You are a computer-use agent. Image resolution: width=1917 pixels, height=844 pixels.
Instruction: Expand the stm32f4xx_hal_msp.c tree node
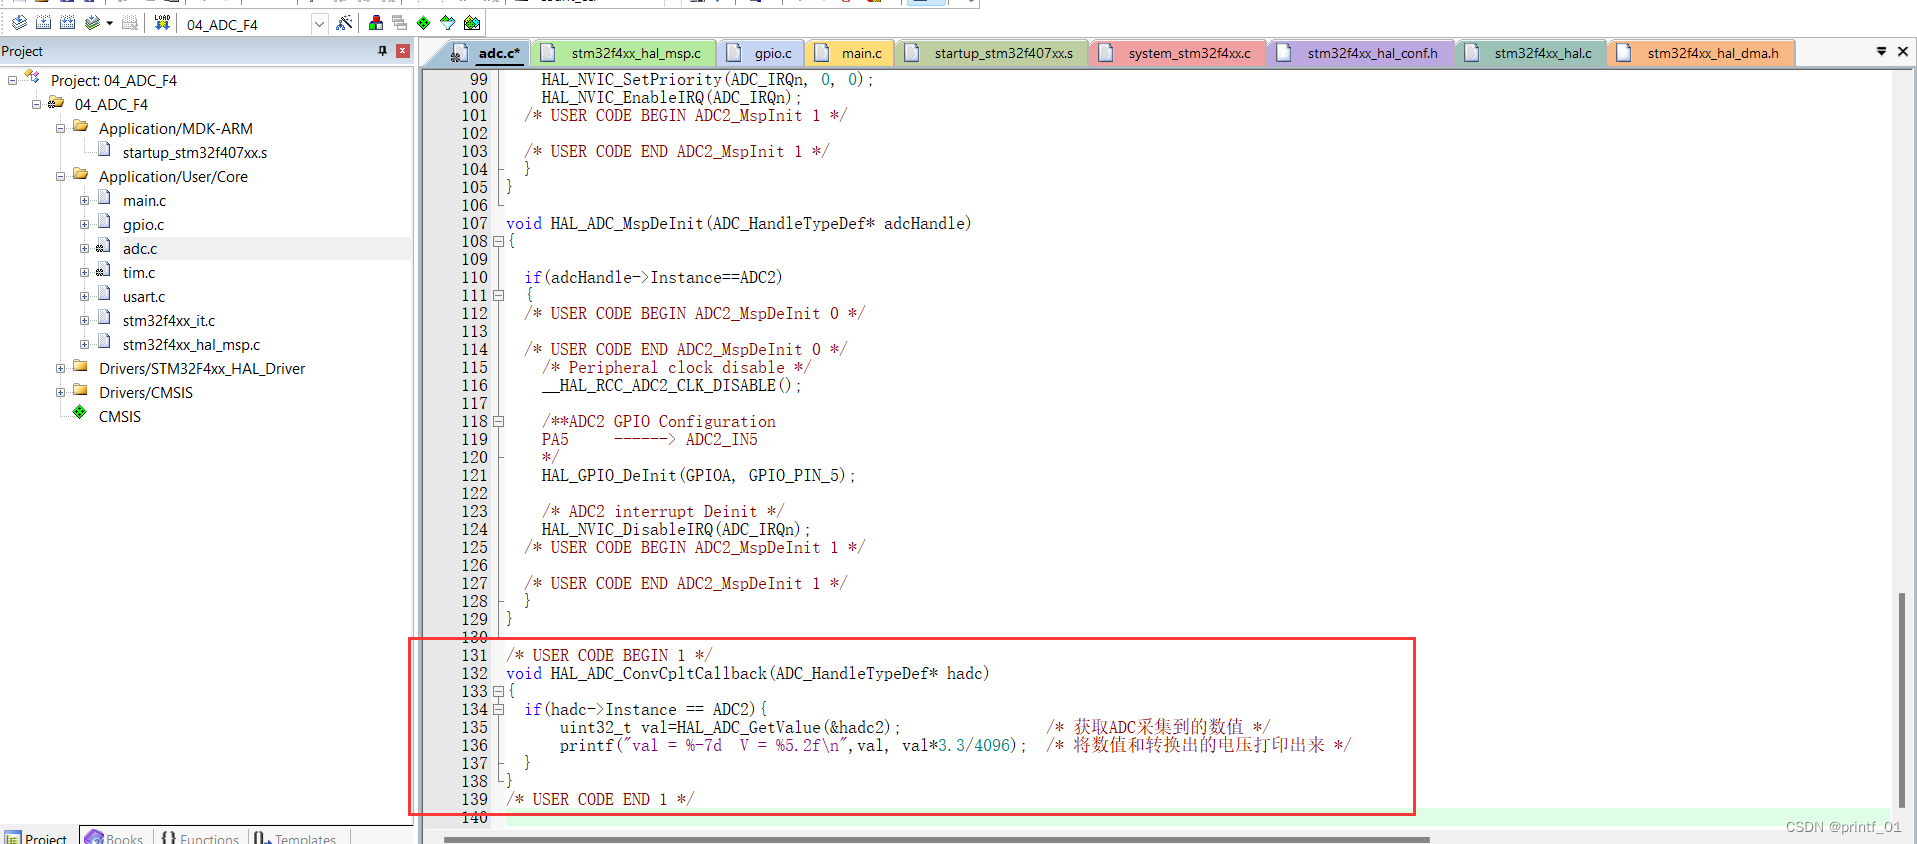point(84,344)
